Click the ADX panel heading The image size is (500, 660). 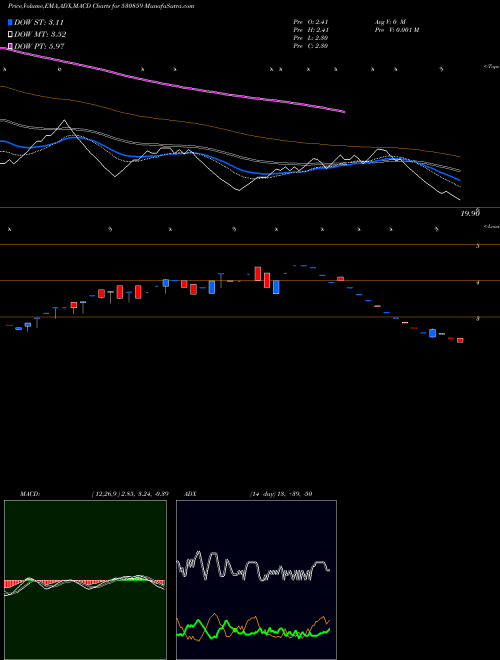click(x=190, y=494)
